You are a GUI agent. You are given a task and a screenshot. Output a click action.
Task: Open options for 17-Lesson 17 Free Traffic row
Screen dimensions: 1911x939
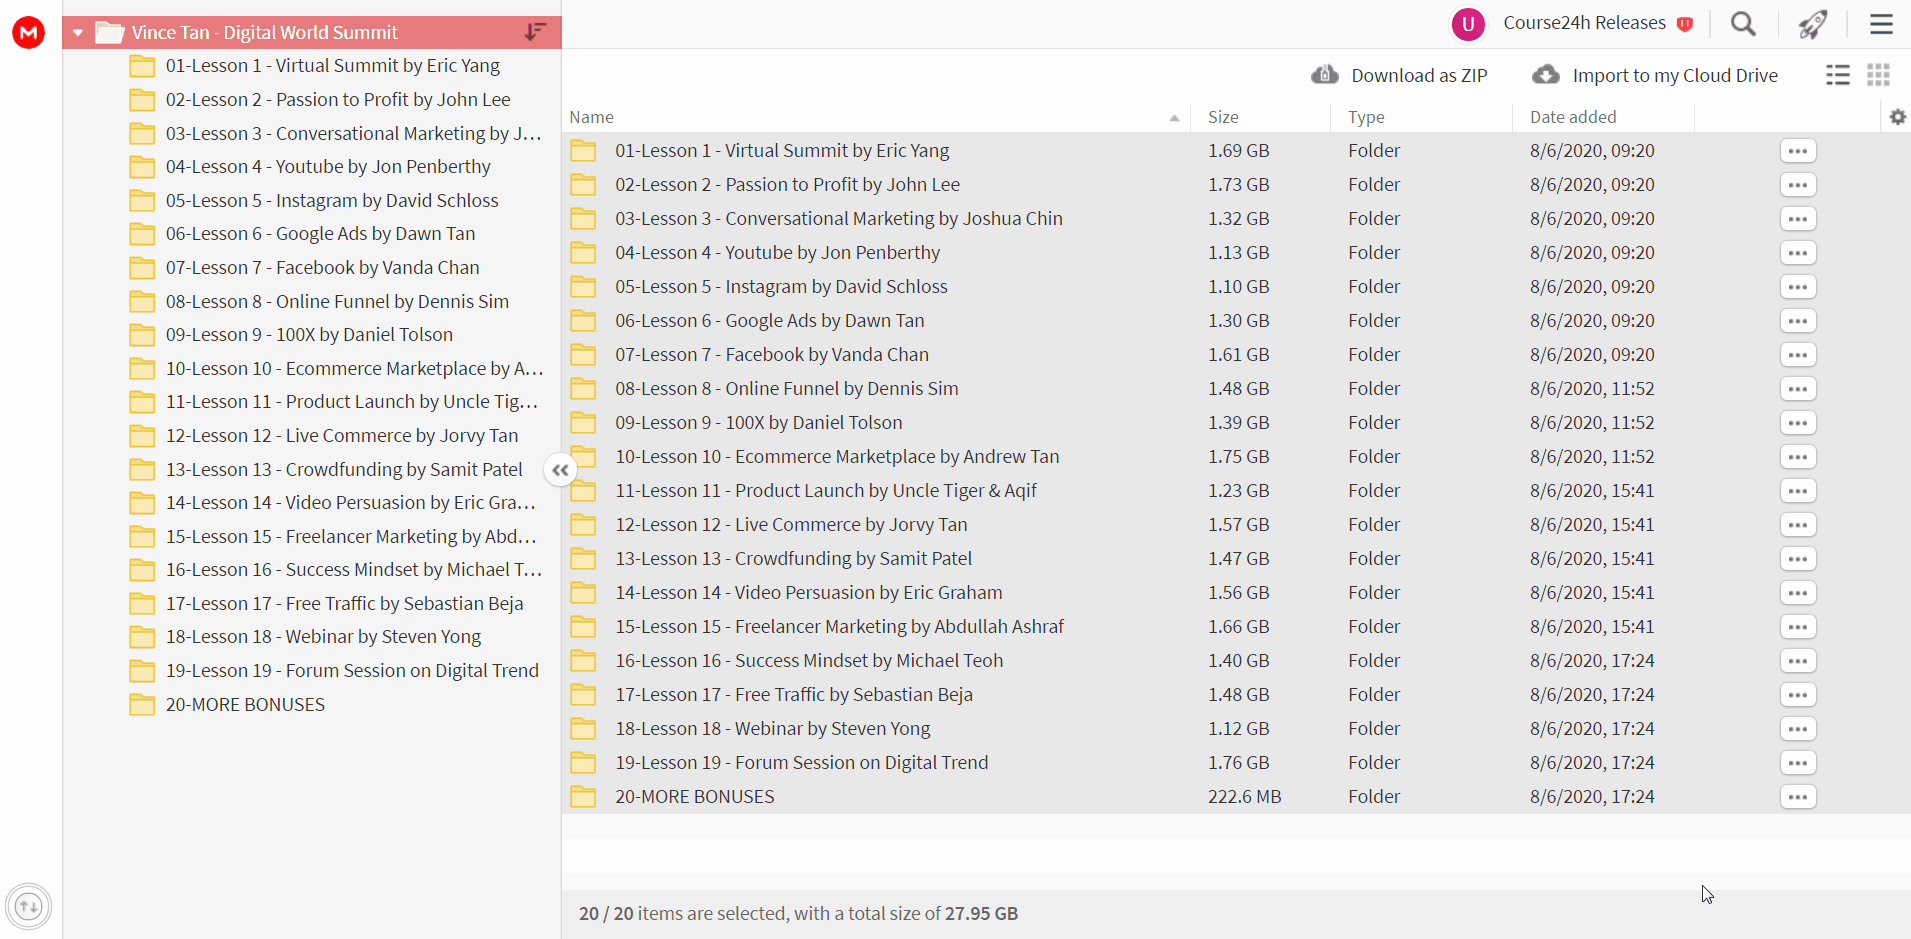click(x=1798, y=695)
